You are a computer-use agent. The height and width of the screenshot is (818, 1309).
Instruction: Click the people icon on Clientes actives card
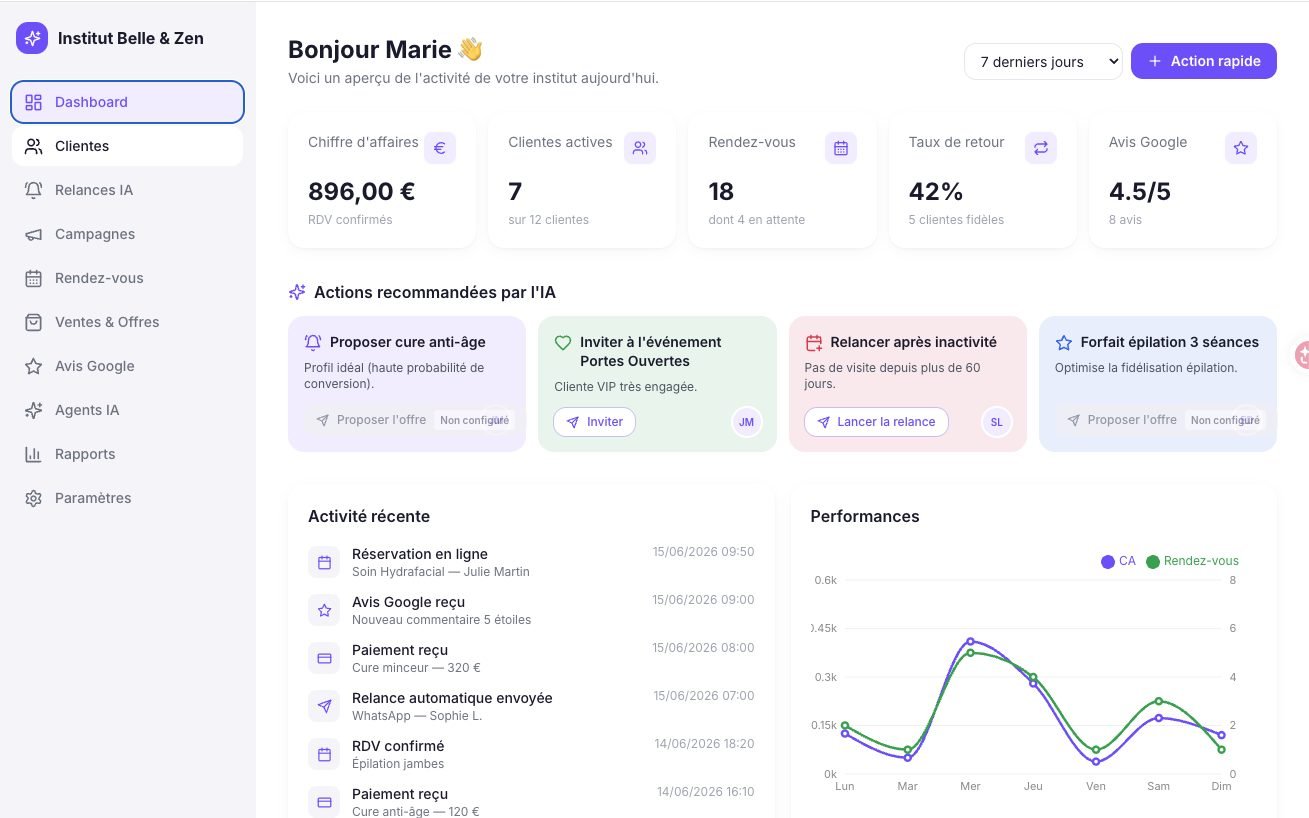click(640, 148)
